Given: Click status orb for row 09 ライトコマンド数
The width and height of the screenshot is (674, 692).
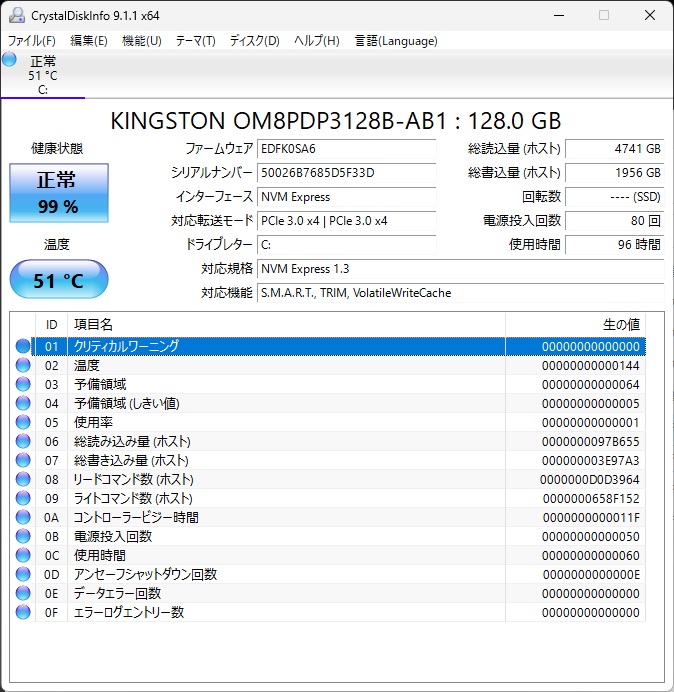Looking at the screenshot, I should pyautogui.click(x=23, y=498).
